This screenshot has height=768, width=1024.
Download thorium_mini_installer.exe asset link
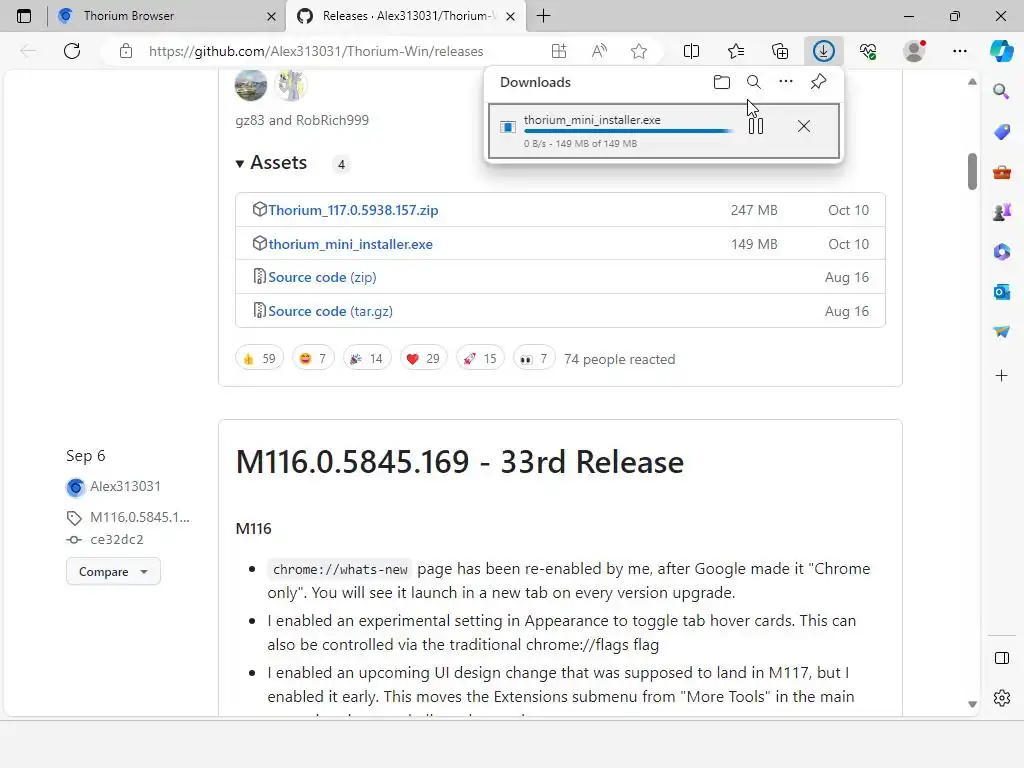350,244
